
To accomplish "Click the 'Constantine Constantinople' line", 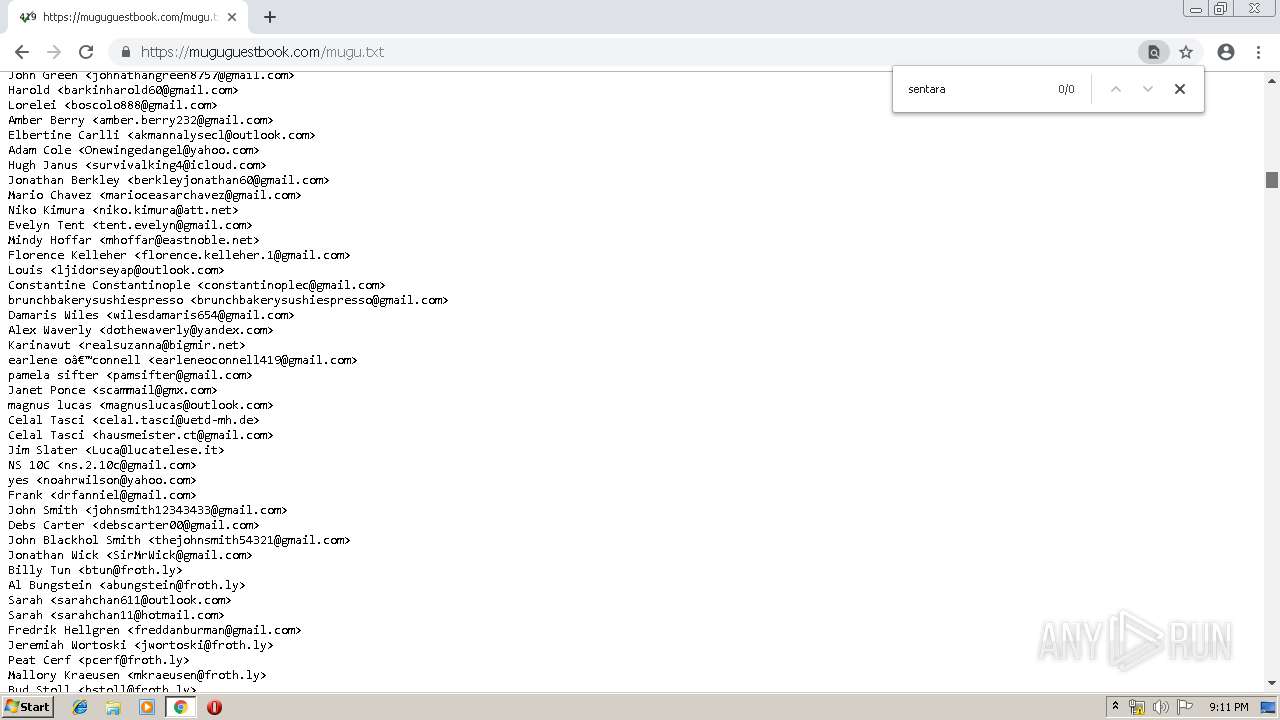I will coord(197,285).
